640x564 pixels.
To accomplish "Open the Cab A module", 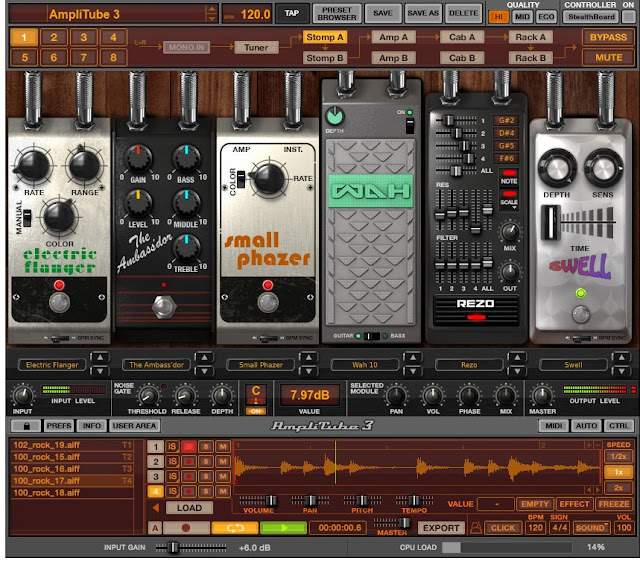I will pos(462,37).
